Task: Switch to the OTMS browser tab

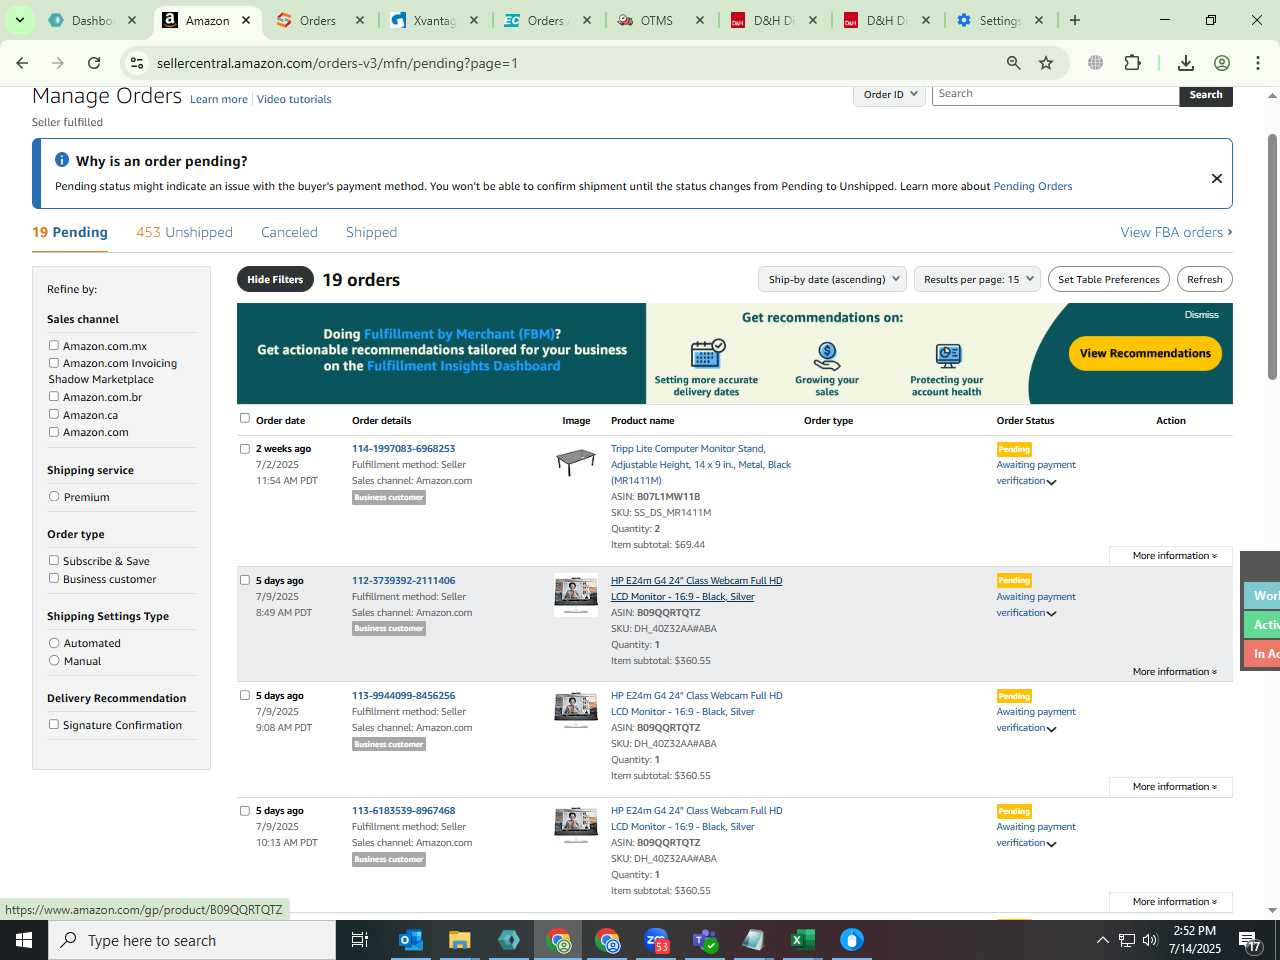Action: coord(658,20)
